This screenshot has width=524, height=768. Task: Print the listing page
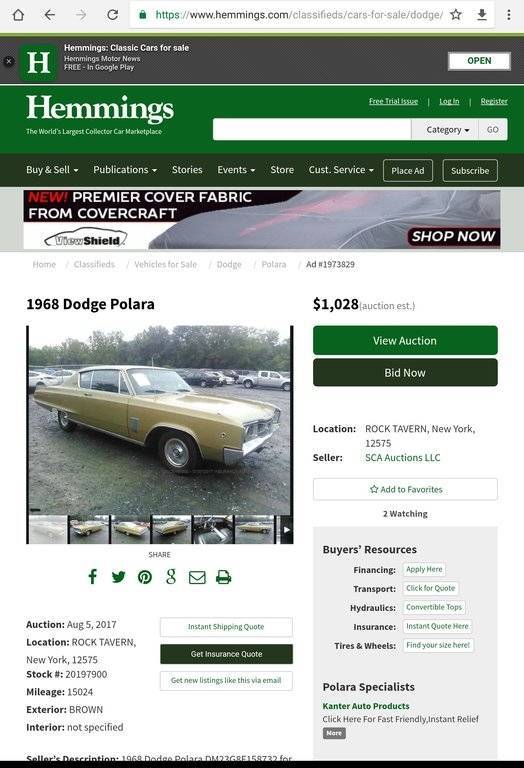click(x=223, y=577)
